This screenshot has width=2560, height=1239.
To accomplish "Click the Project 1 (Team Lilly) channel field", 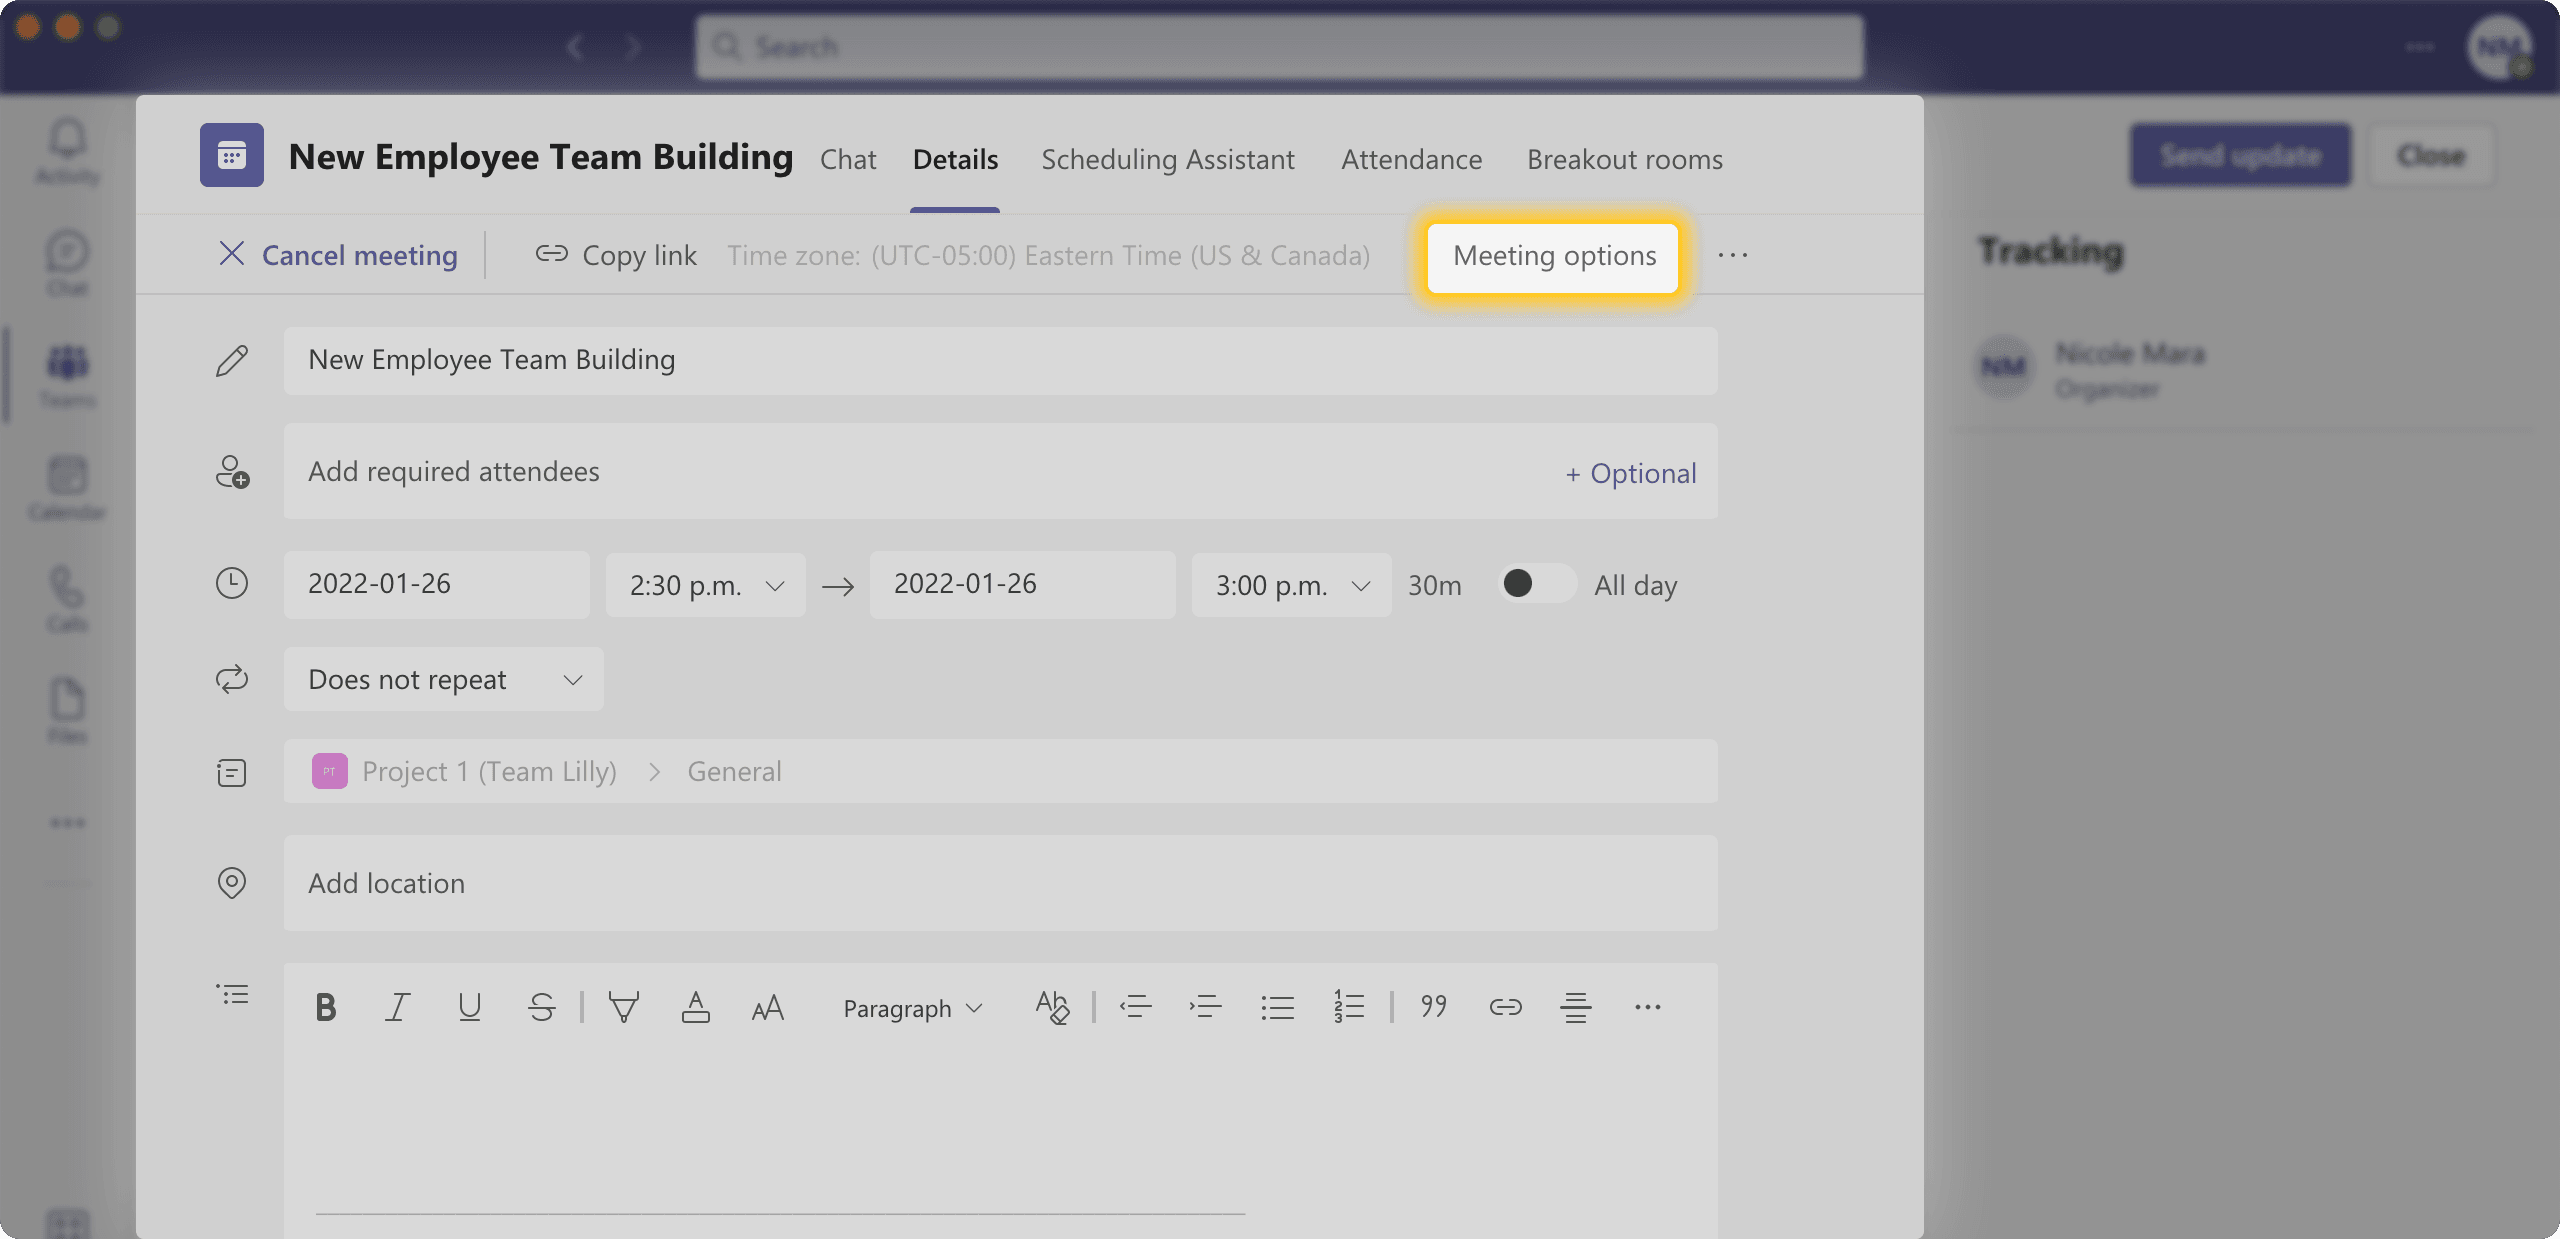I will (x=1001, y=771).
